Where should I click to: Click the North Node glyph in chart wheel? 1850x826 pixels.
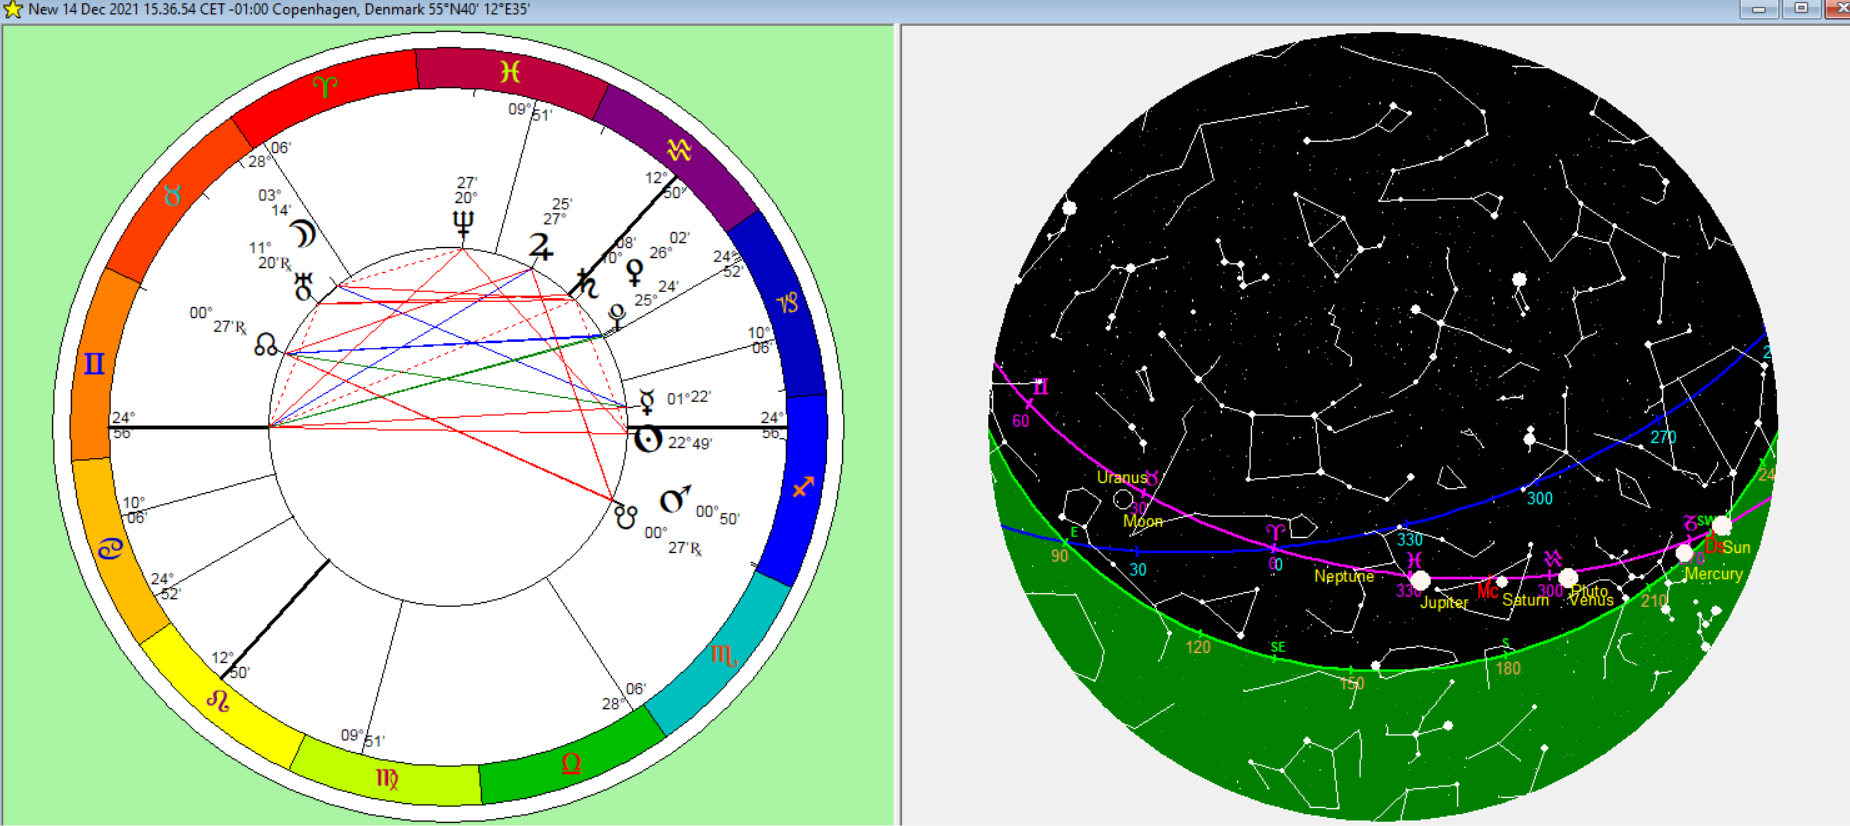[266, 346]
